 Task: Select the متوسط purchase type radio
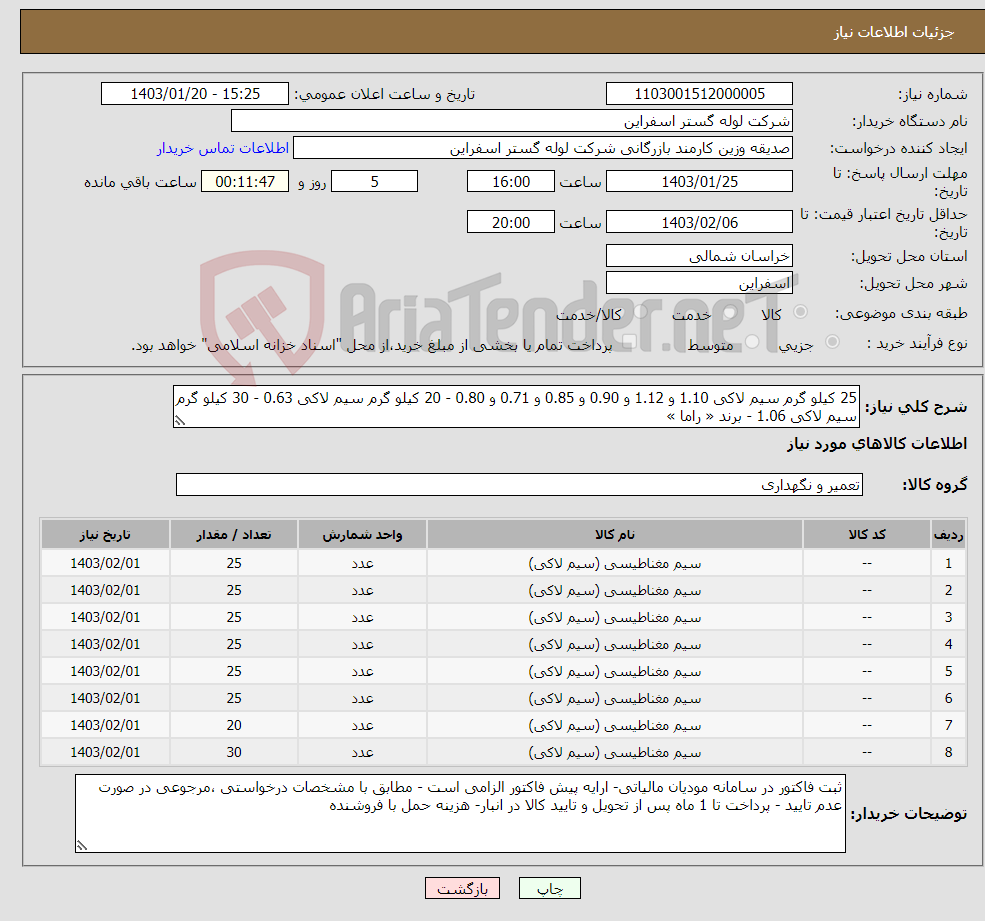click(752, 341)
